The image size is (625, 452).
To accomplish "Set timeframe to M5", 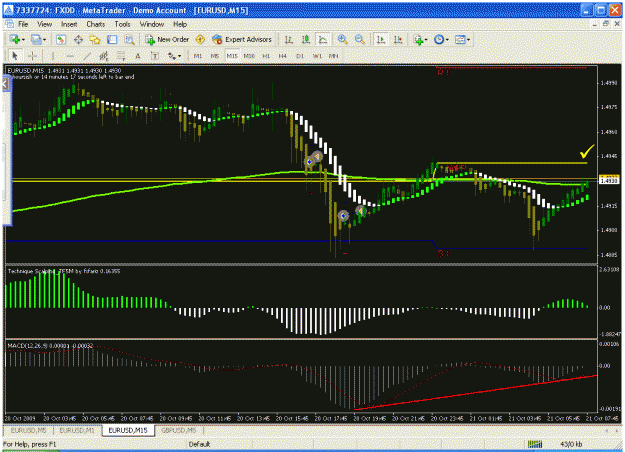I will (x=215, y=56).
